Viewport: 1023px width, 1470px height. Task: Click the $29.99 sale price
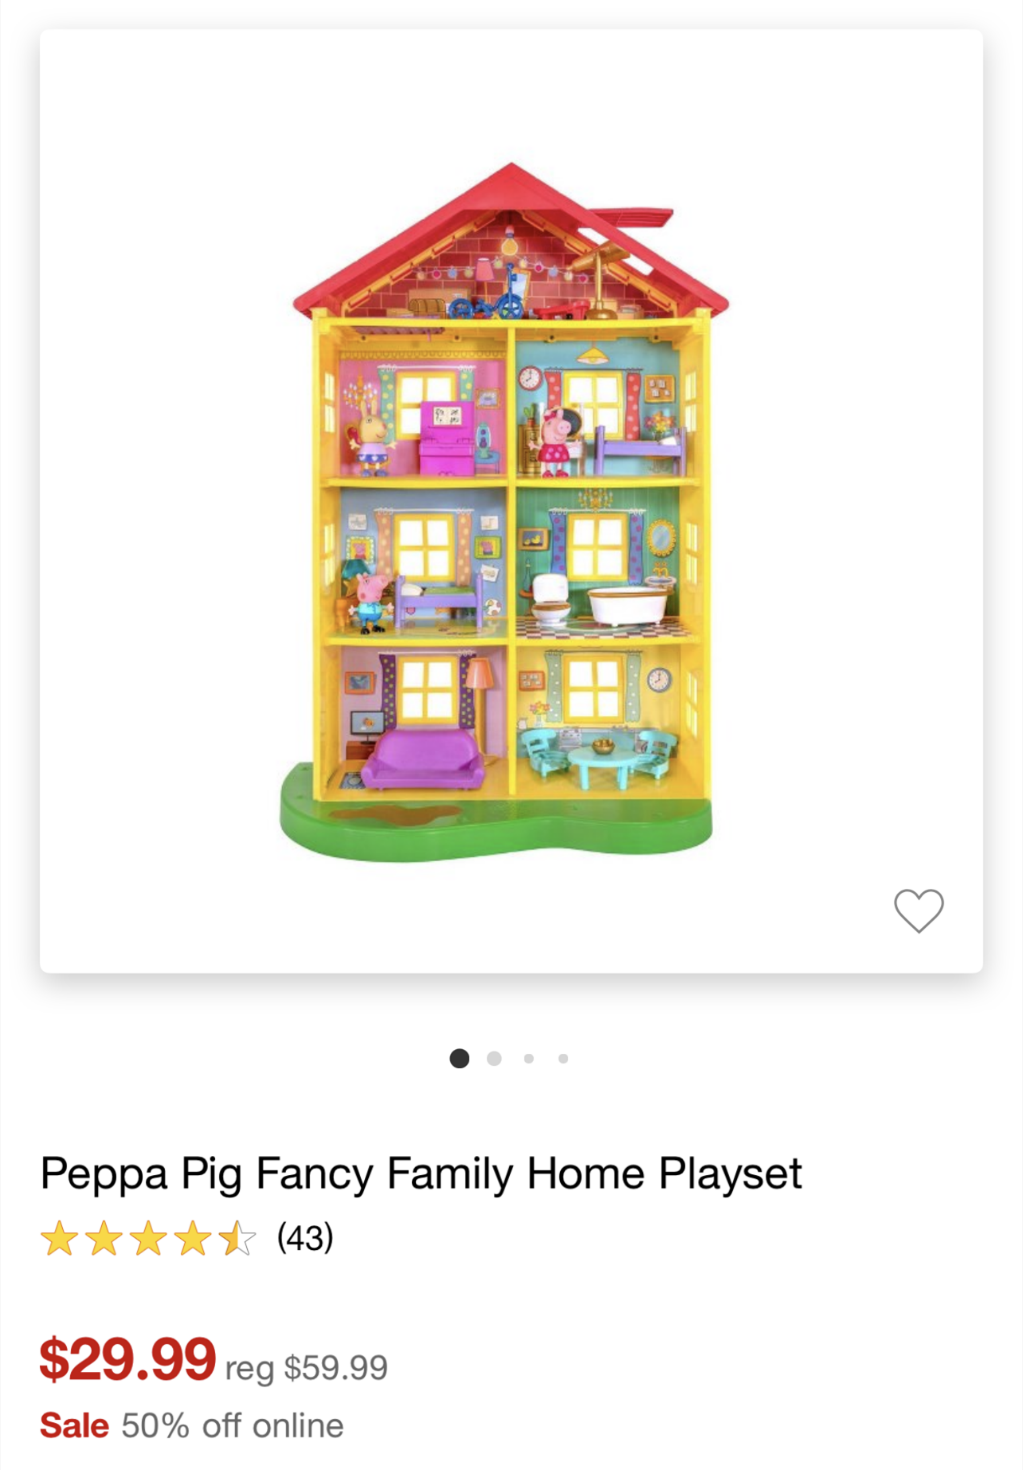pyautogui.click(x=127, y=1359)
